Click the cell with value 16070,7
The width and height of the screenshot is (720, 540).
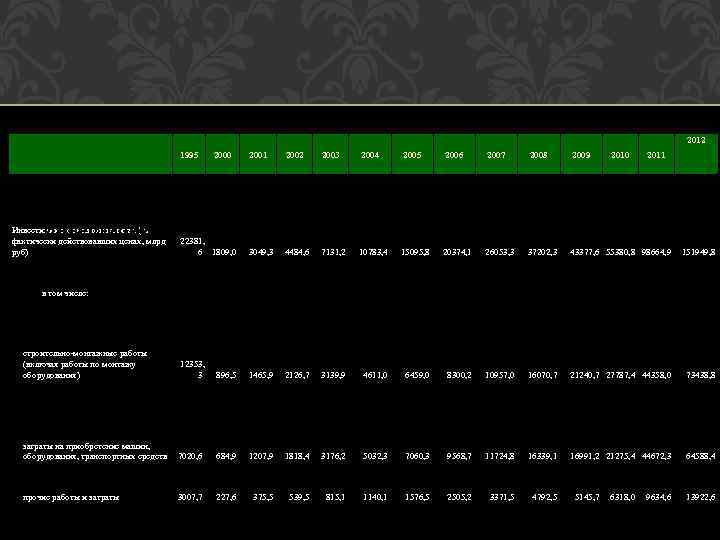(542, 375)
